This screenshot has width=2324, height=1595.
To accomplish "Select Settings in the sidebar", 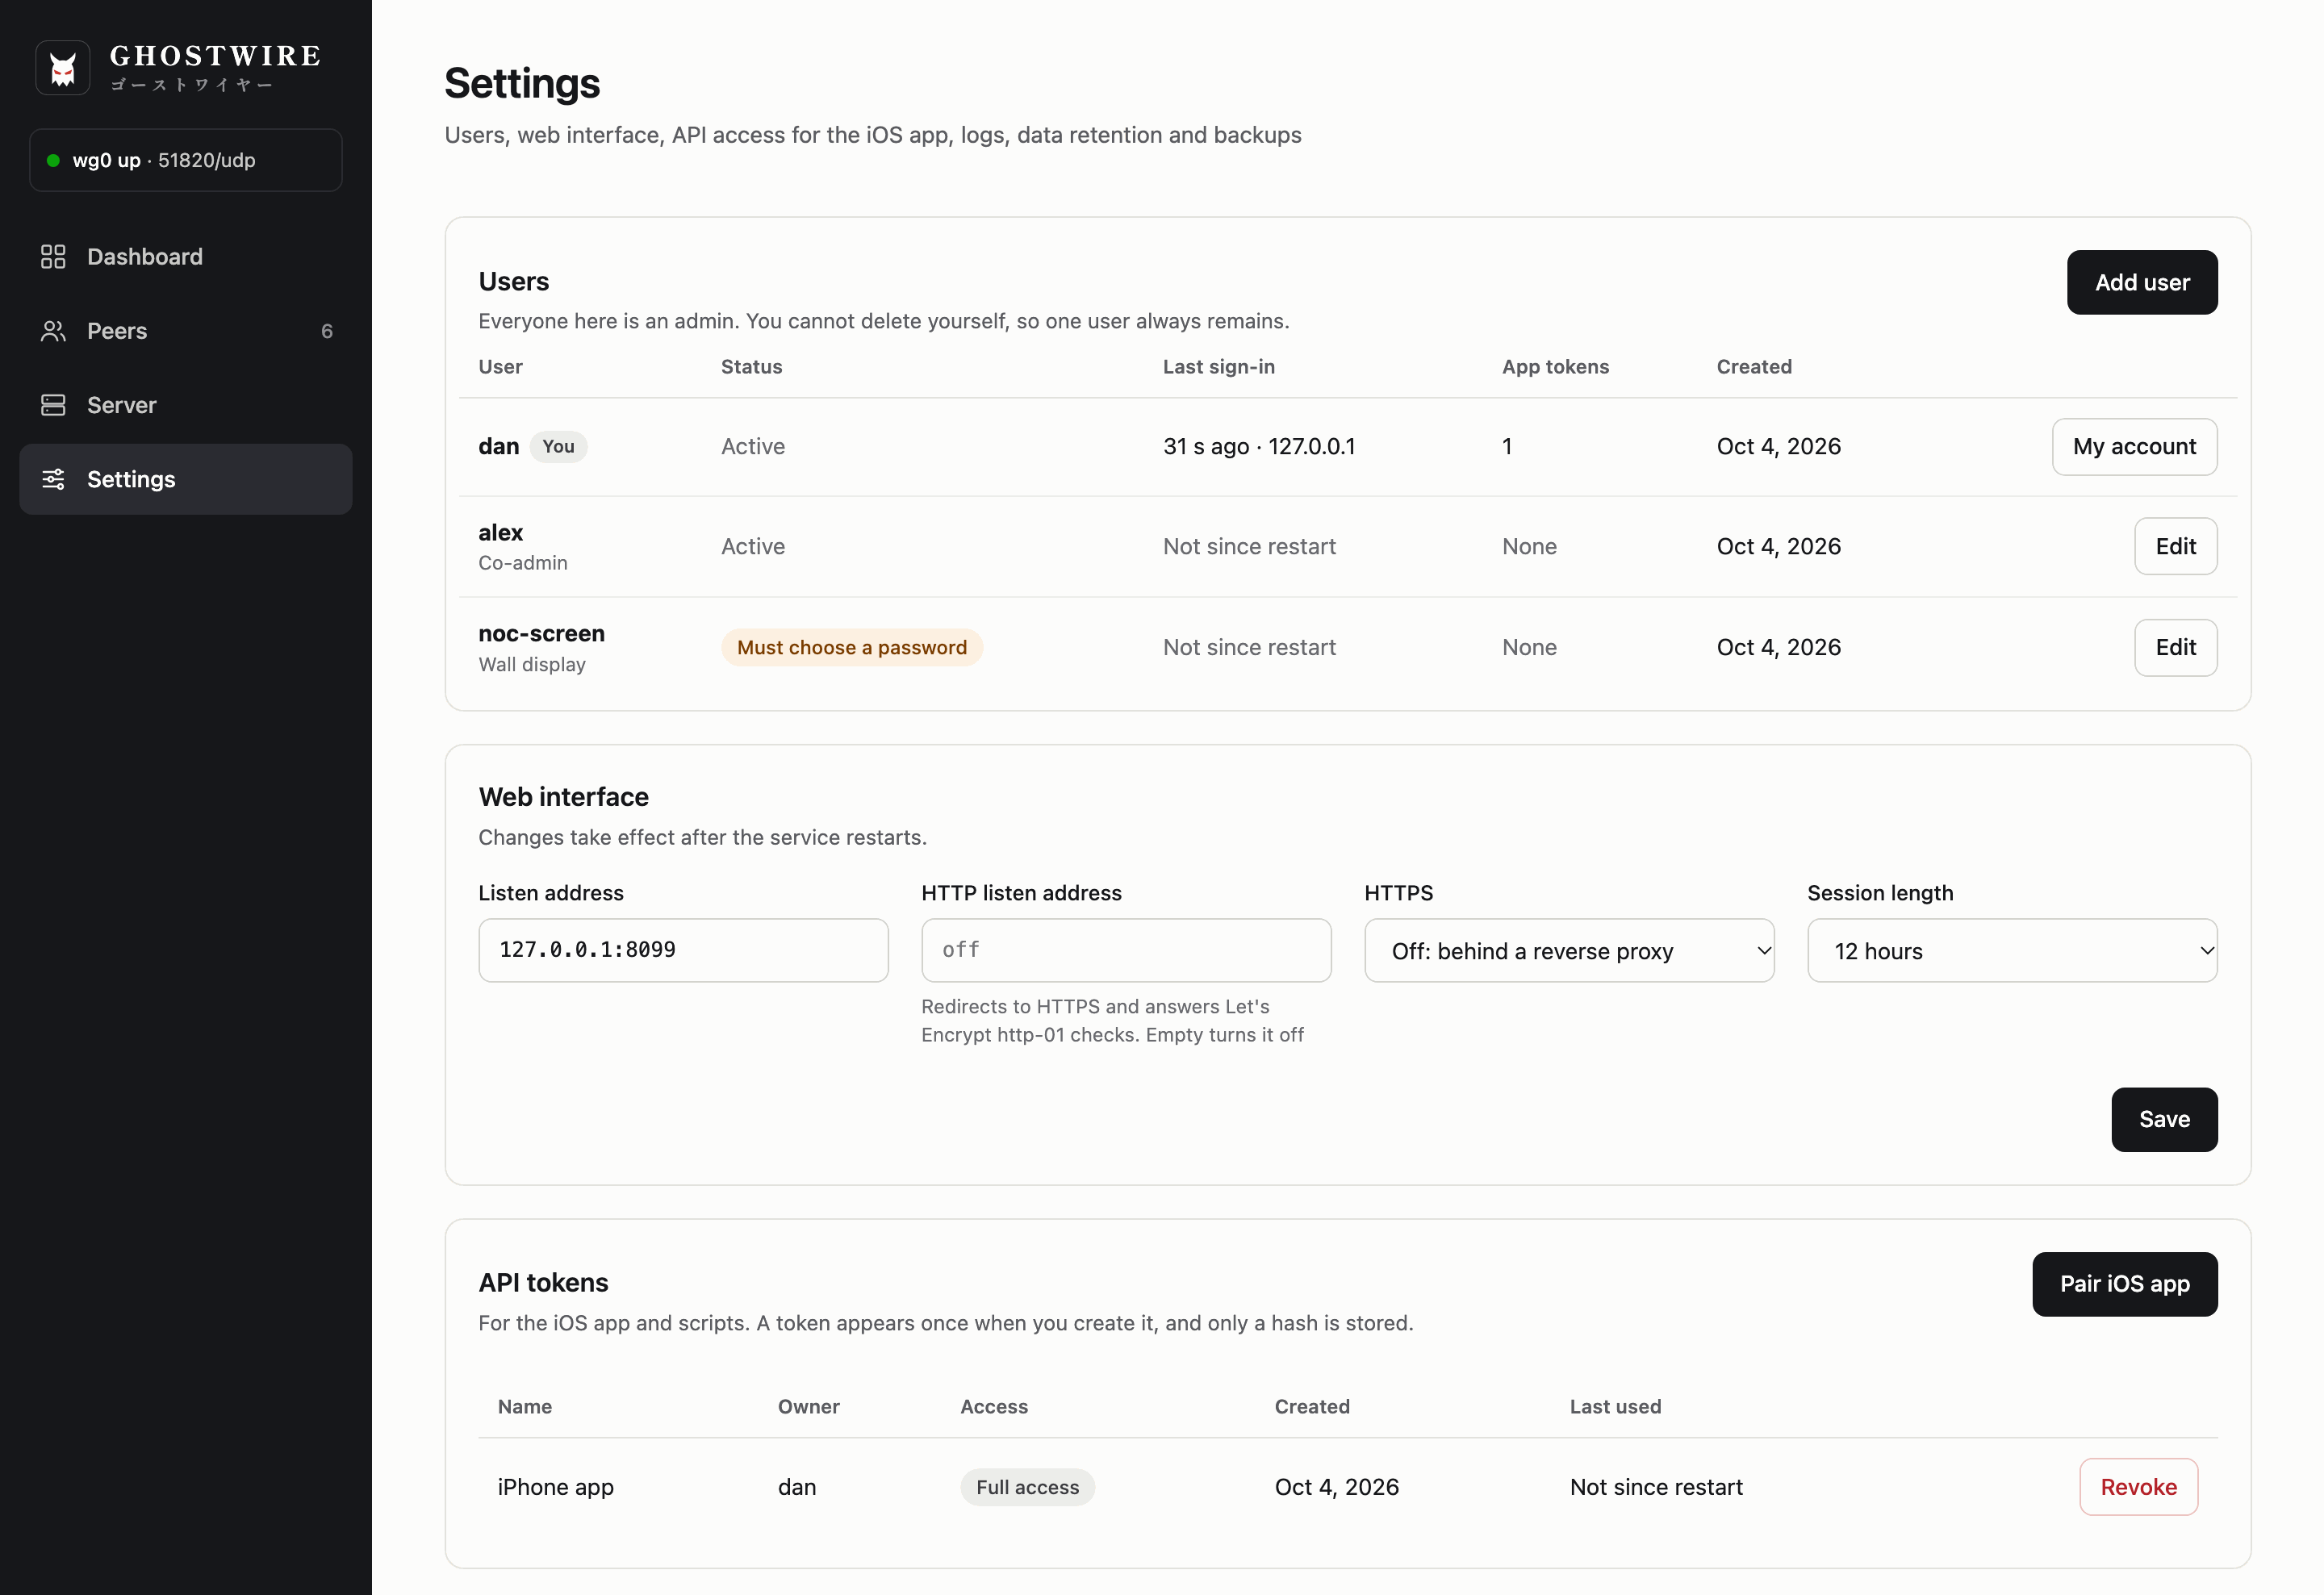I will click(186, 479).
